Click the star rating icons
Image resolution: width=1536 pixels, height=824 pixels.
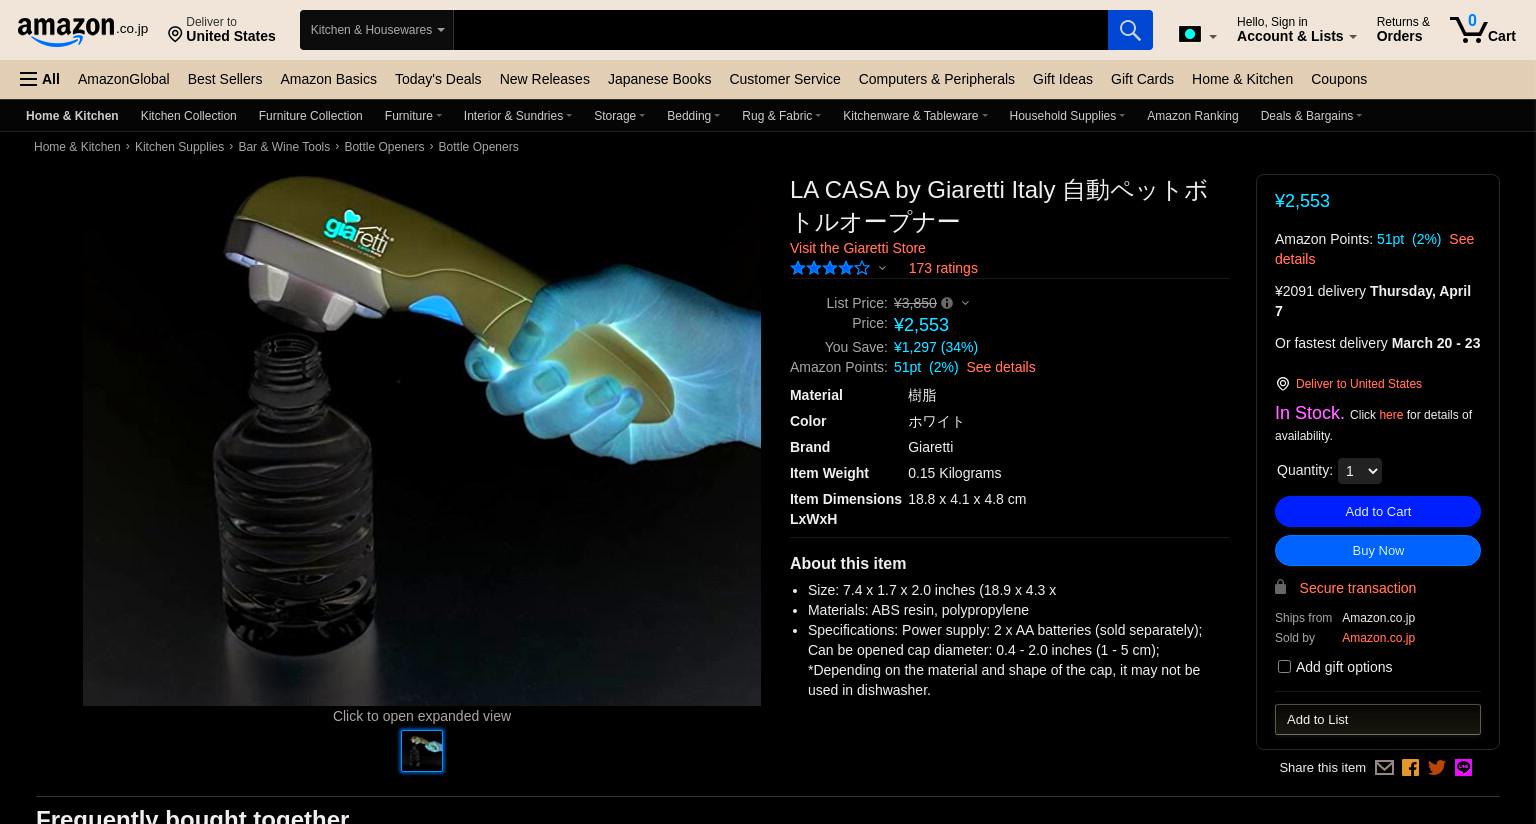[830, 268]
